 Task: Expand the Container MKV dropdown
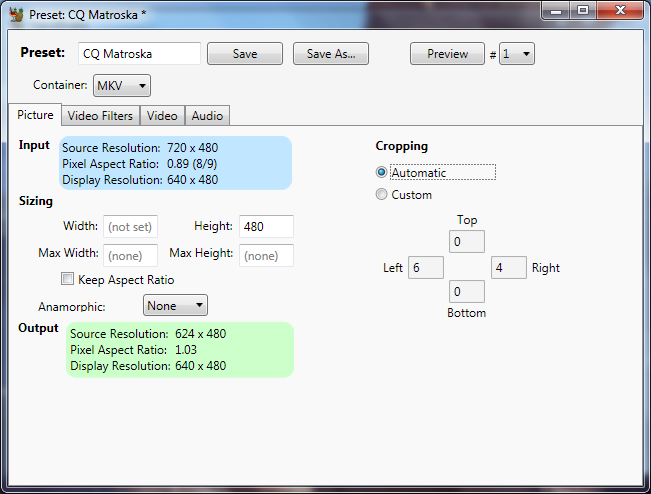[x=122, y=86]
